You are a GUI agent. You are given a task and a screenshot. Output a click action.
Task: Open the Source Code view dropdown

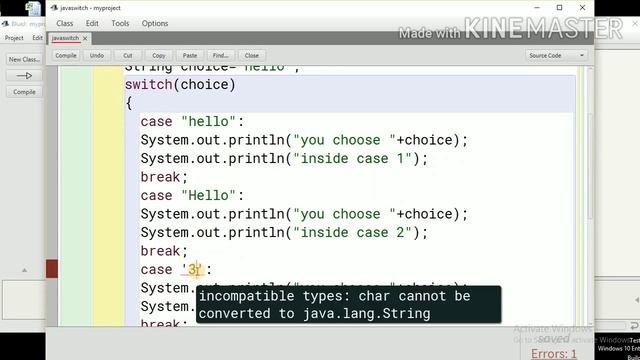[556, 56]
